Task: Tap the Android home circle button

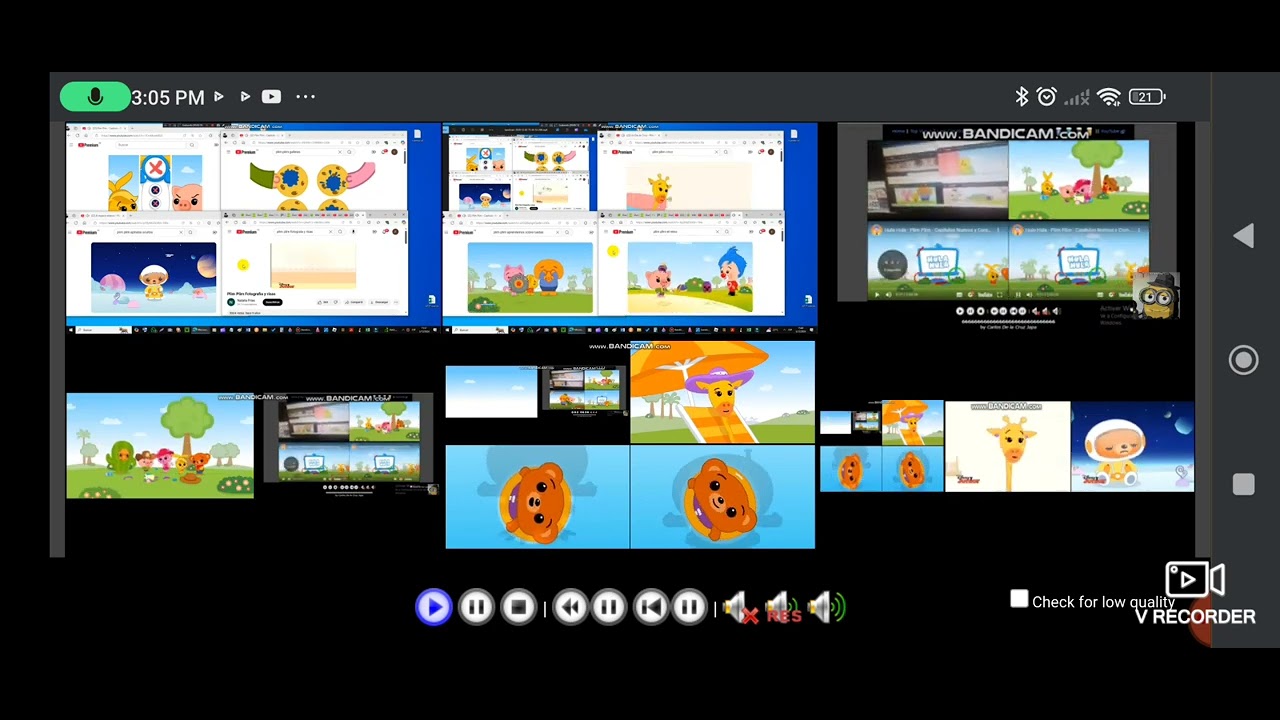Action: pos(1243,360)
